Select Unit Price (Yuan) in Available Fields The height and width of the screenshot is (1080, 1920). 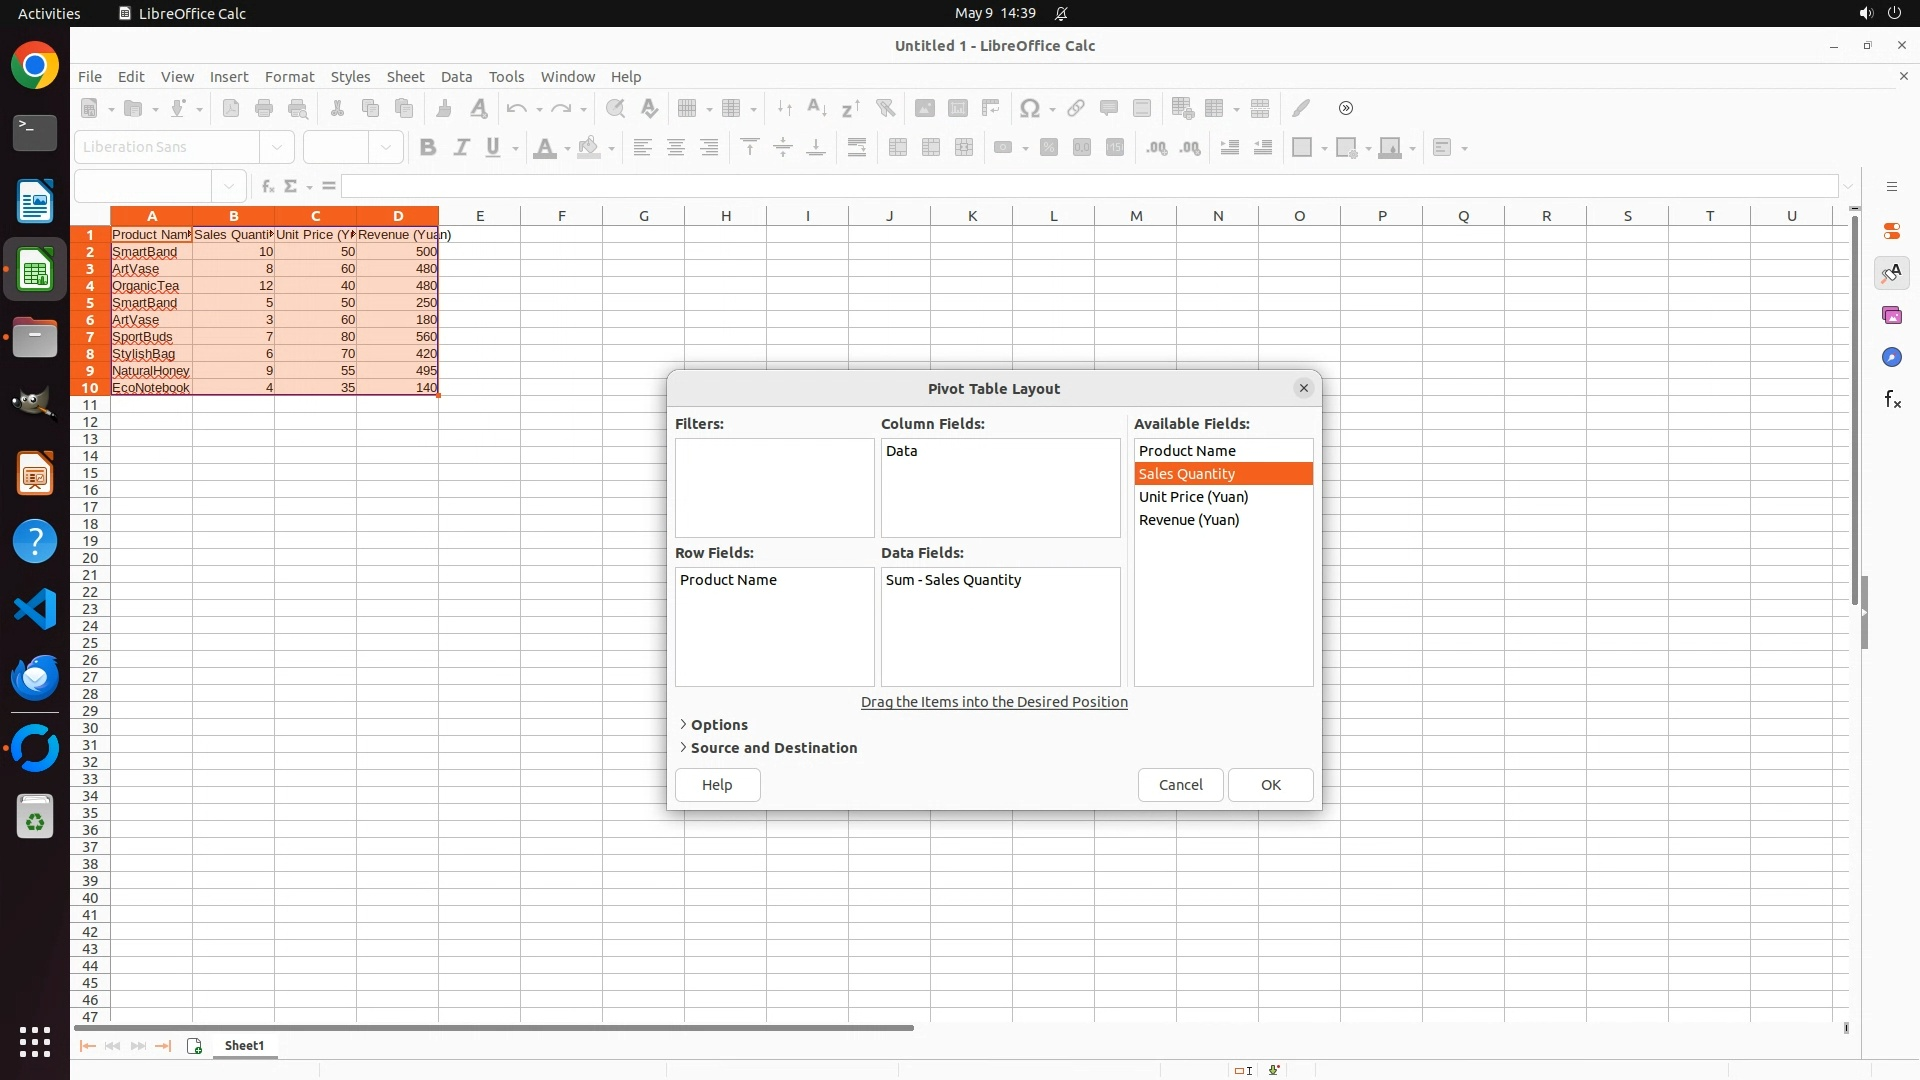(1193, 497)
